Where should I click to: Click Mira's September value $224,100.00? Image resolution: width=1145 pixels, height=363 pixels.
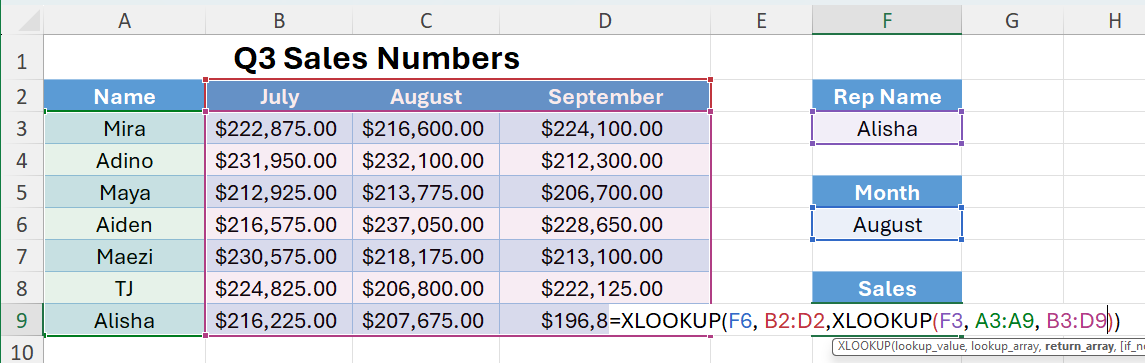[x=605, y=128]
